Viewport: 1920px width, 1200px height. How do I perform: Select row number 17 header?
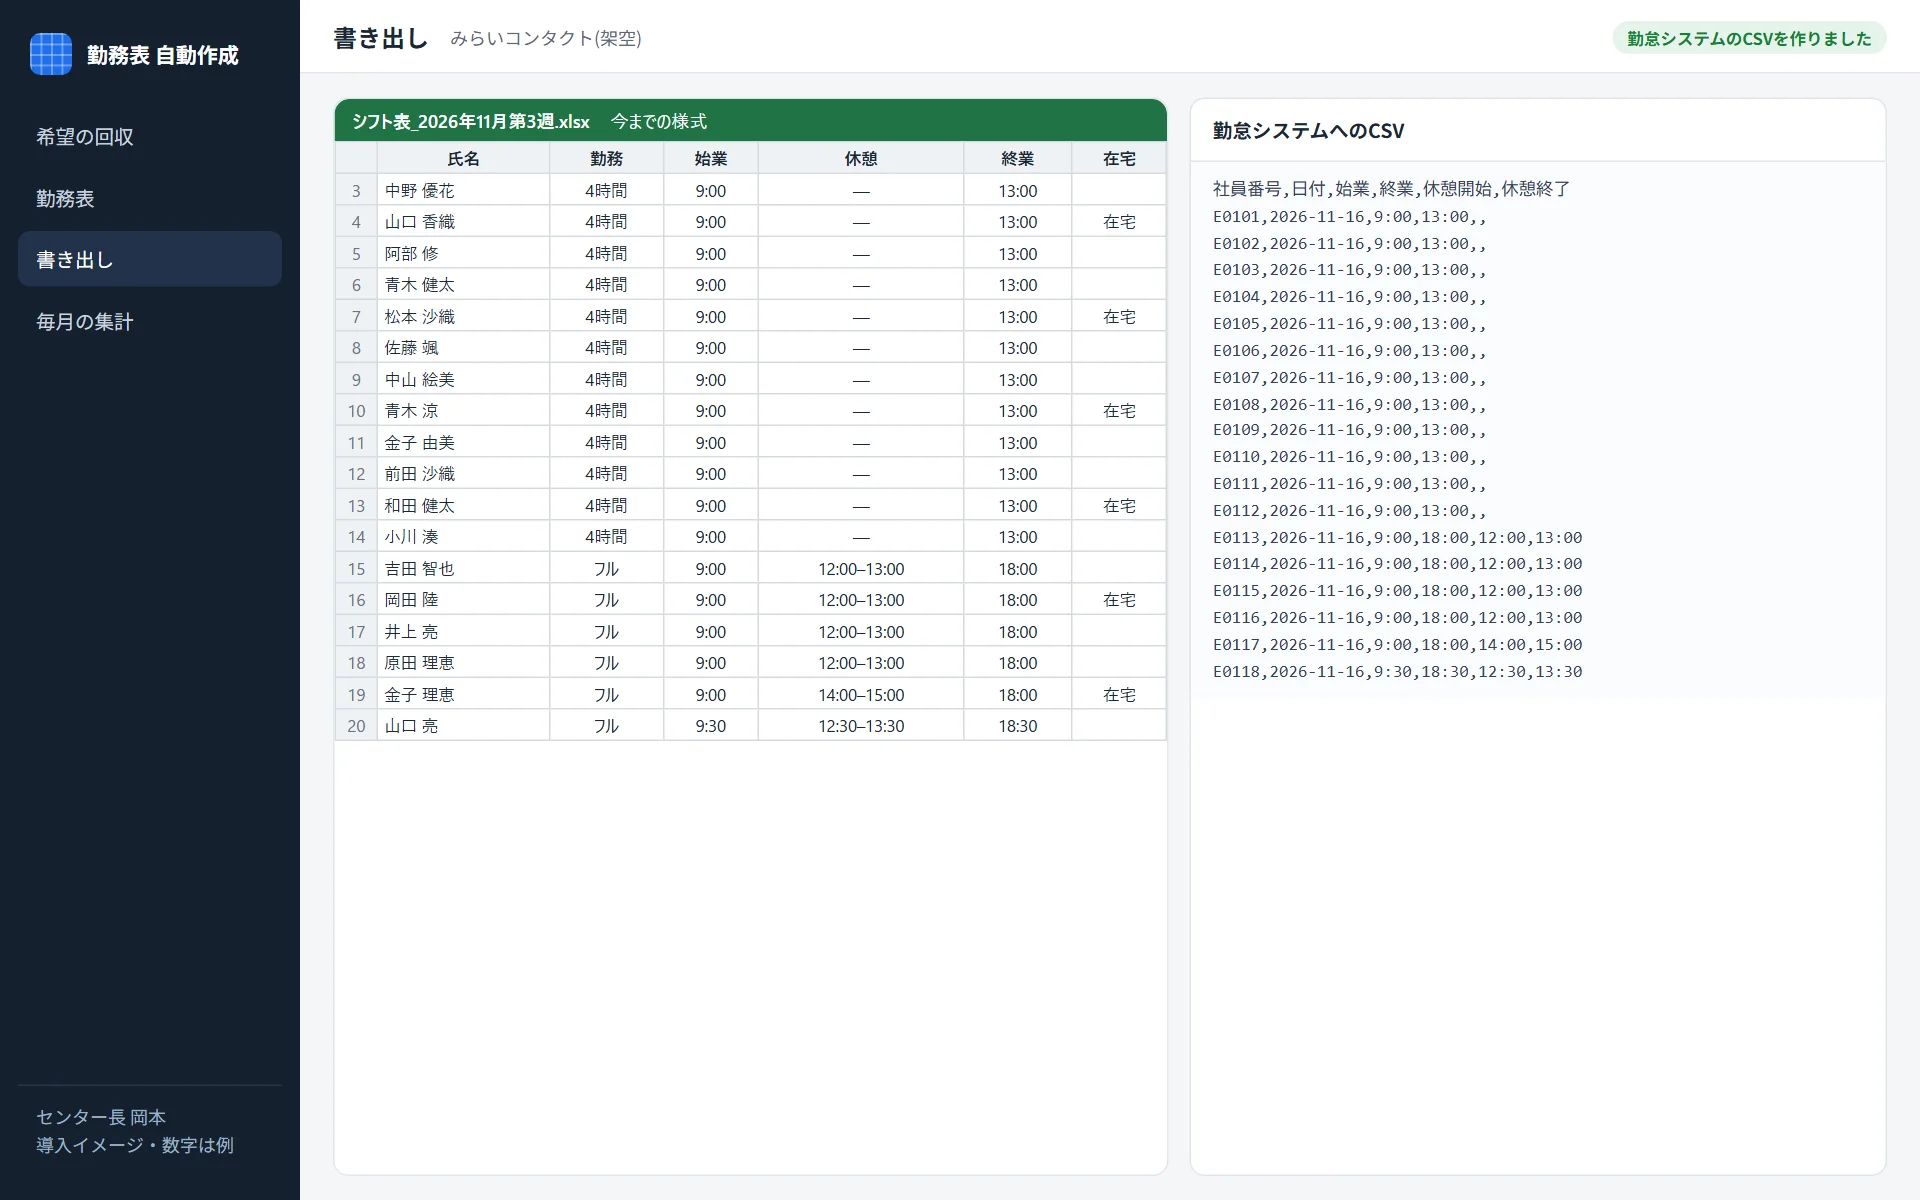[356, 631]
